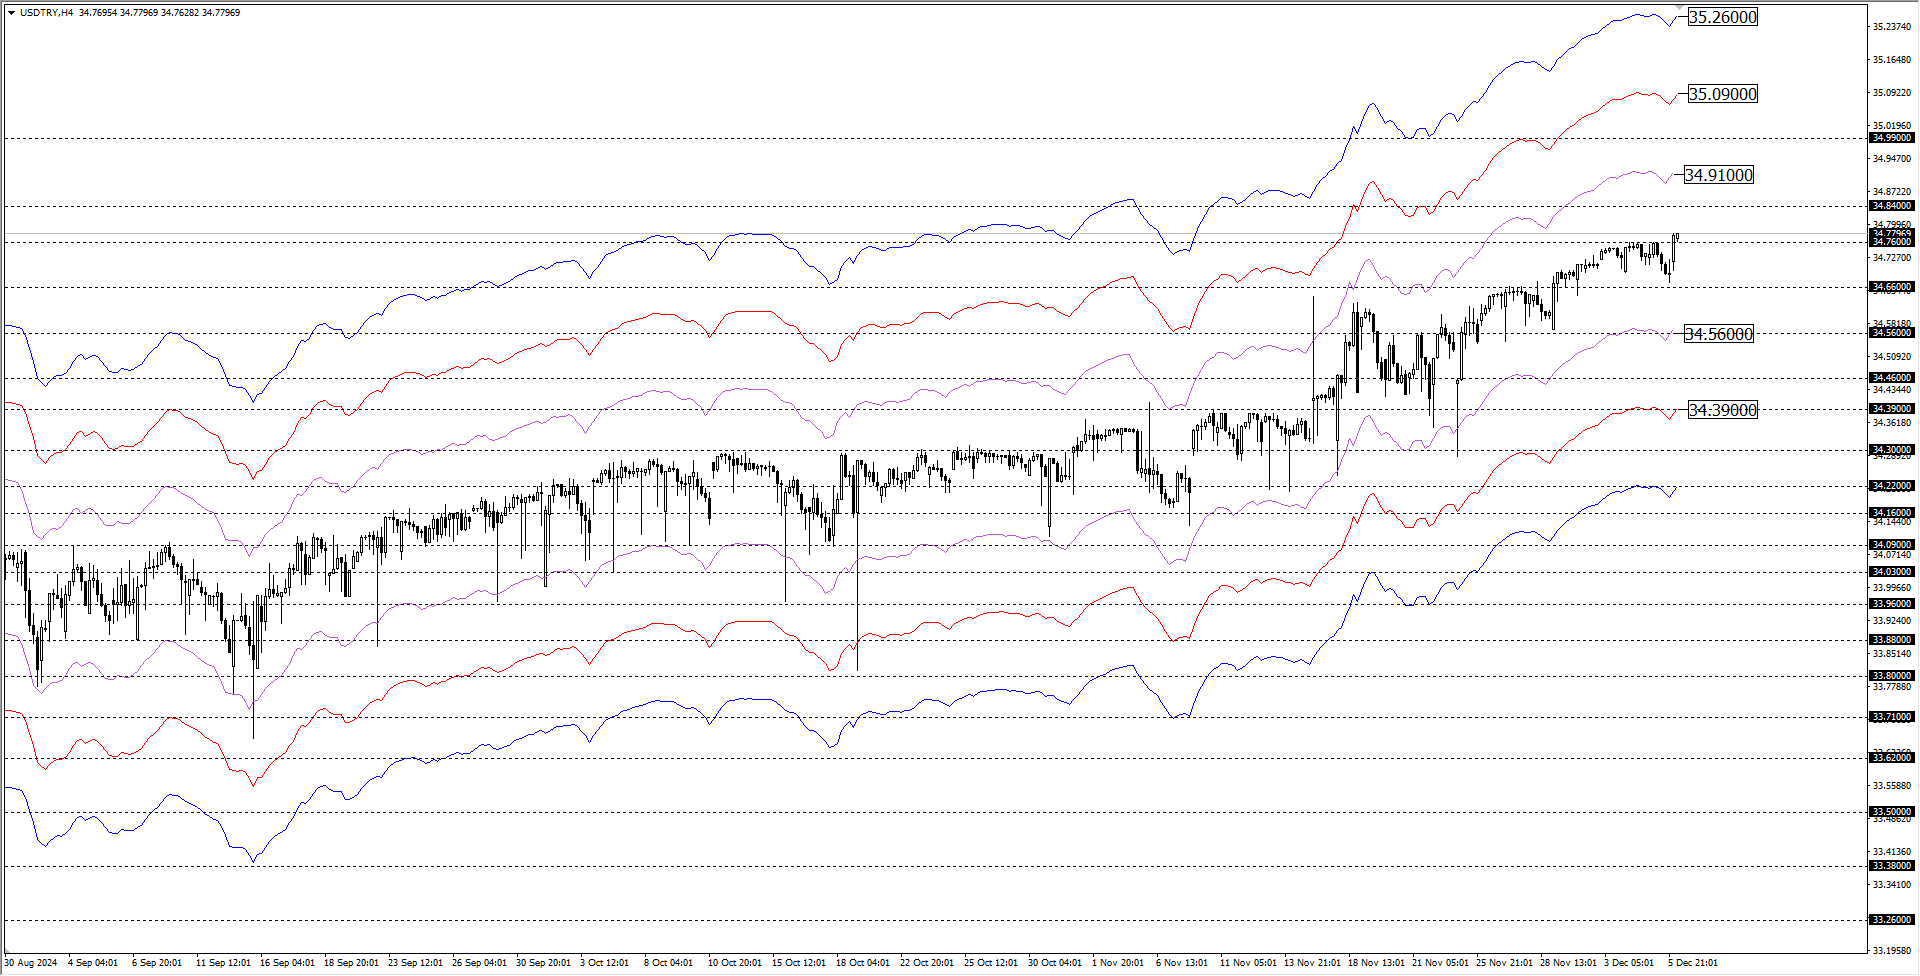Click the 34.94700 price scale value
The width and height of the screenshot is (1920, 976).
(1892, 159)
